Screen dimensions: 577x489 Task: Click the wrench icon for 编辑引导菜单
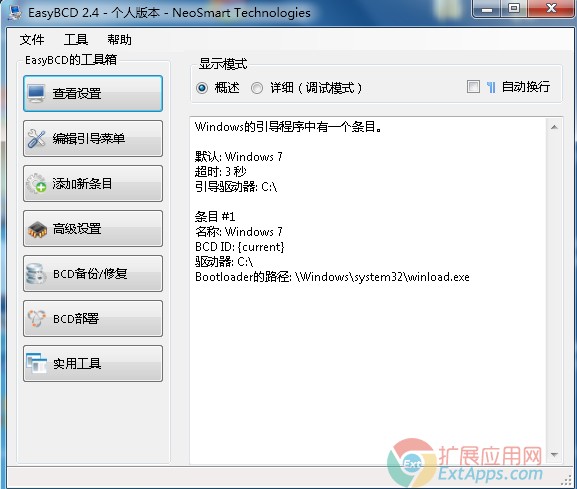click(x=36, y=139)
